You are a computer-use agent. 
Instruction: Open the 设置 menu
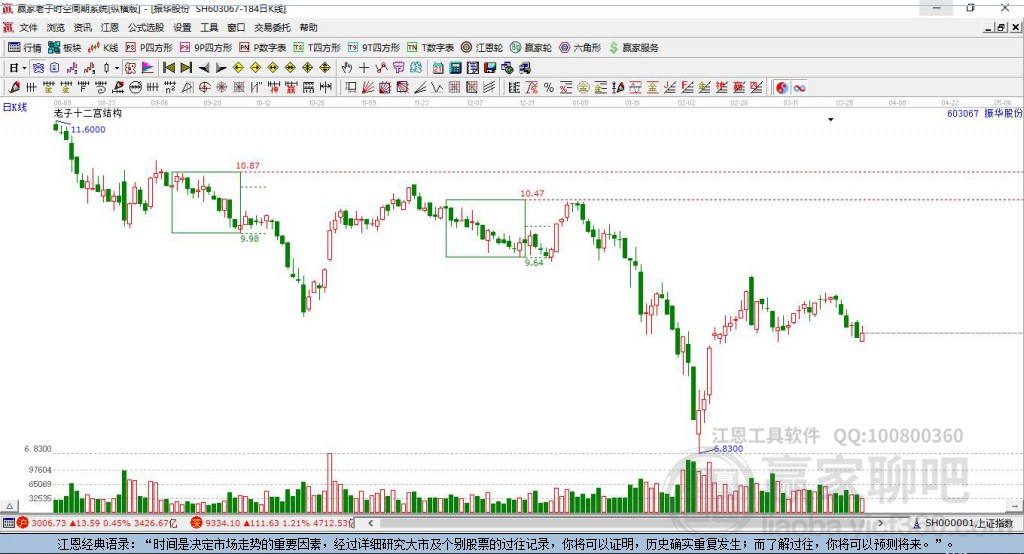click(182, 27)
